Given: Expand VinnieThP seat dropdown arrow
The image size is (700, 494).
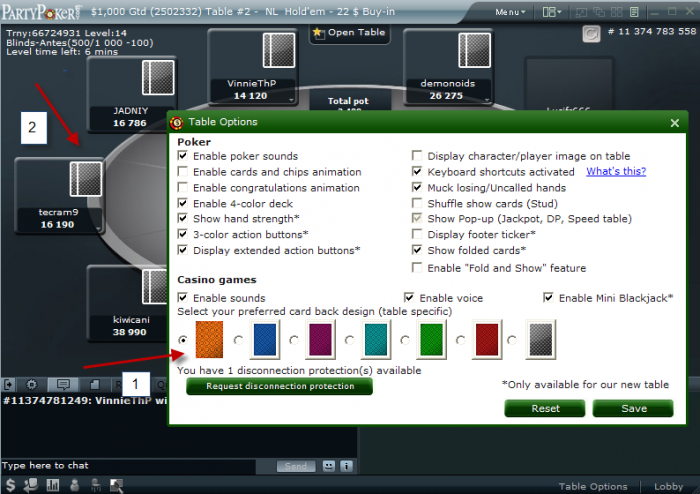Looking at the screenshot, I should pos(291,100).
